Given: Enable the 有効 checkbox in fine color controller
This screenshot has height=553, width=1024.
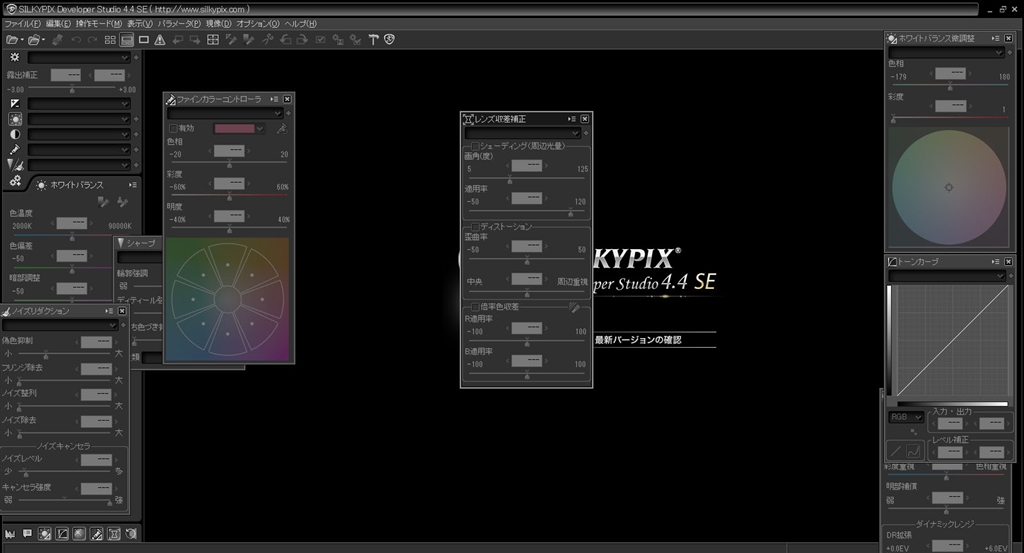Looking at the screenshot, I should (x=173, y=129).
